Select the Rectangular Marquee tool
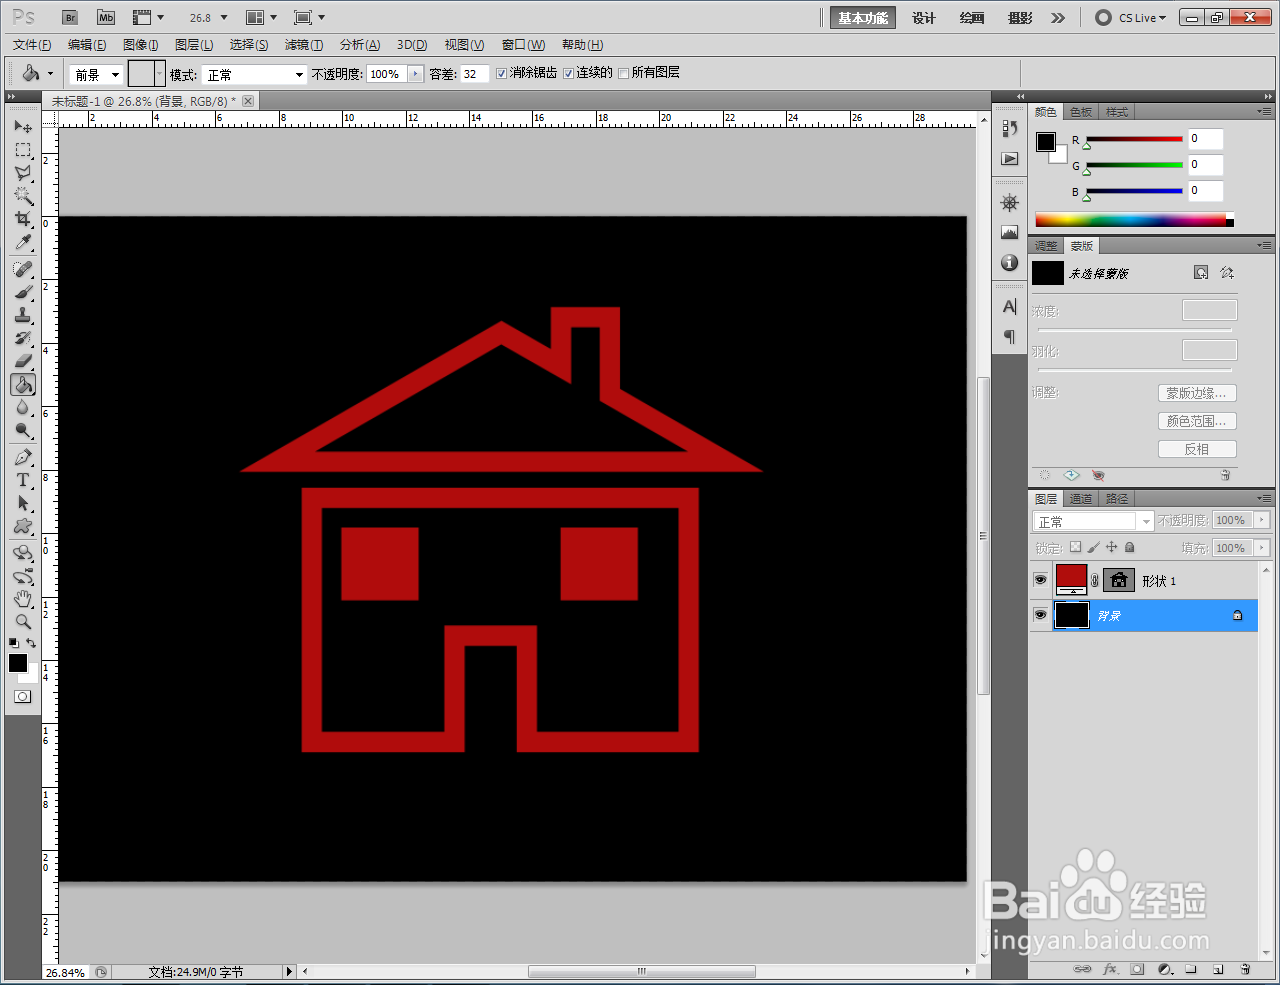 (x=23, y=150)
